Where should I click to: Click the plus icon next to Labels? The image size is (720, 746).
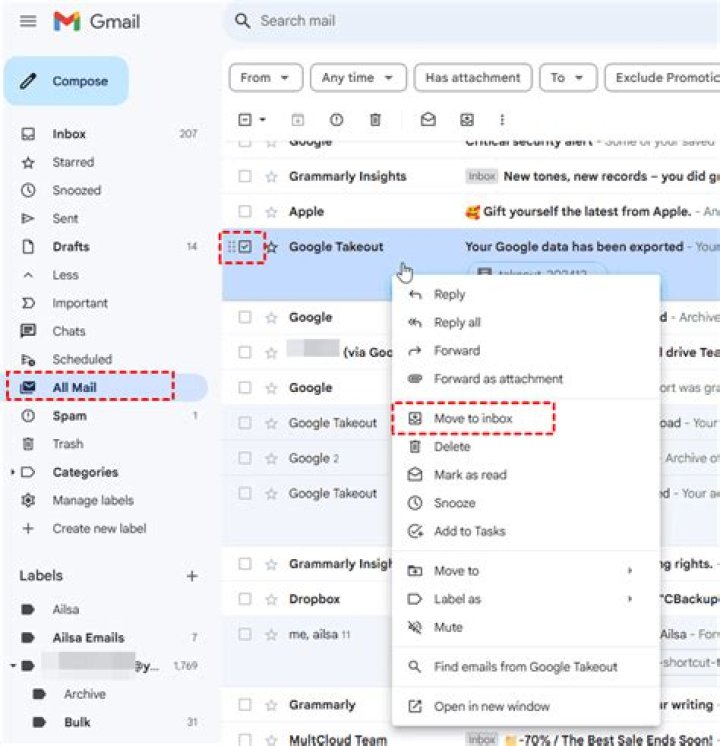(192, 576)
